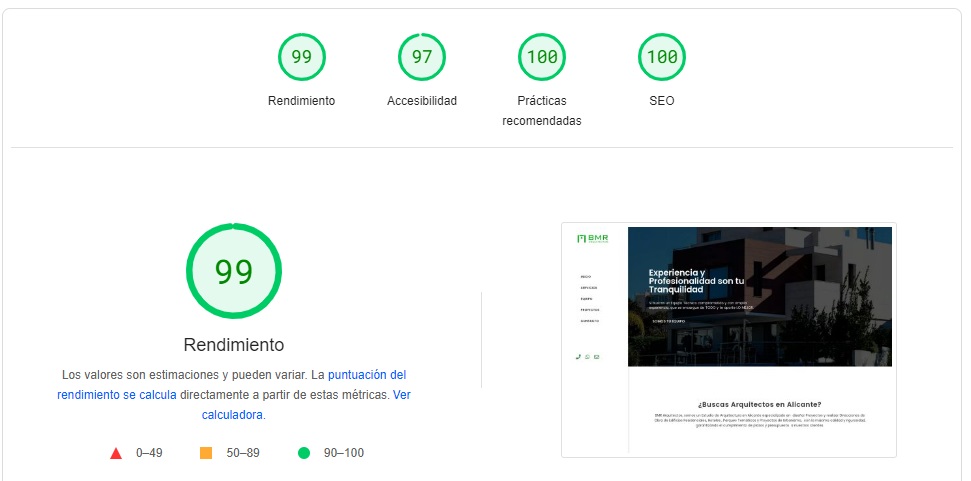Click the phone icon in the site preview

point(578,356)
